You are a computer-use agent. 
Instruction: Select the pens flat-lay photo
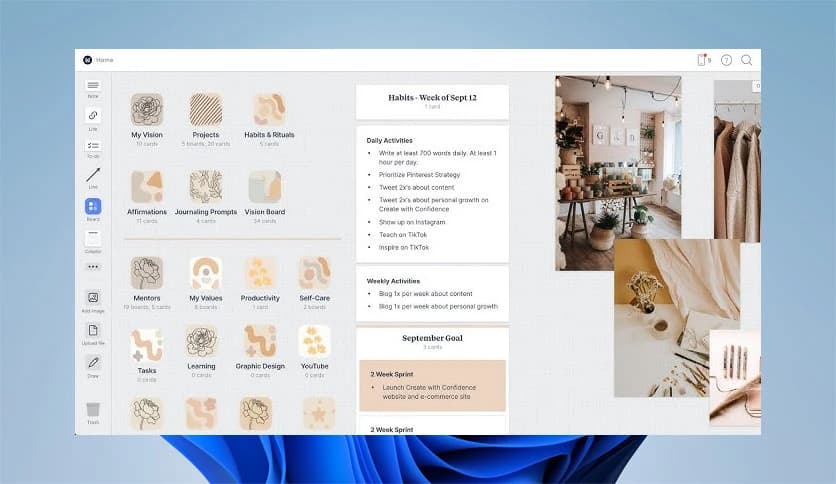click(x=735, y=377)
